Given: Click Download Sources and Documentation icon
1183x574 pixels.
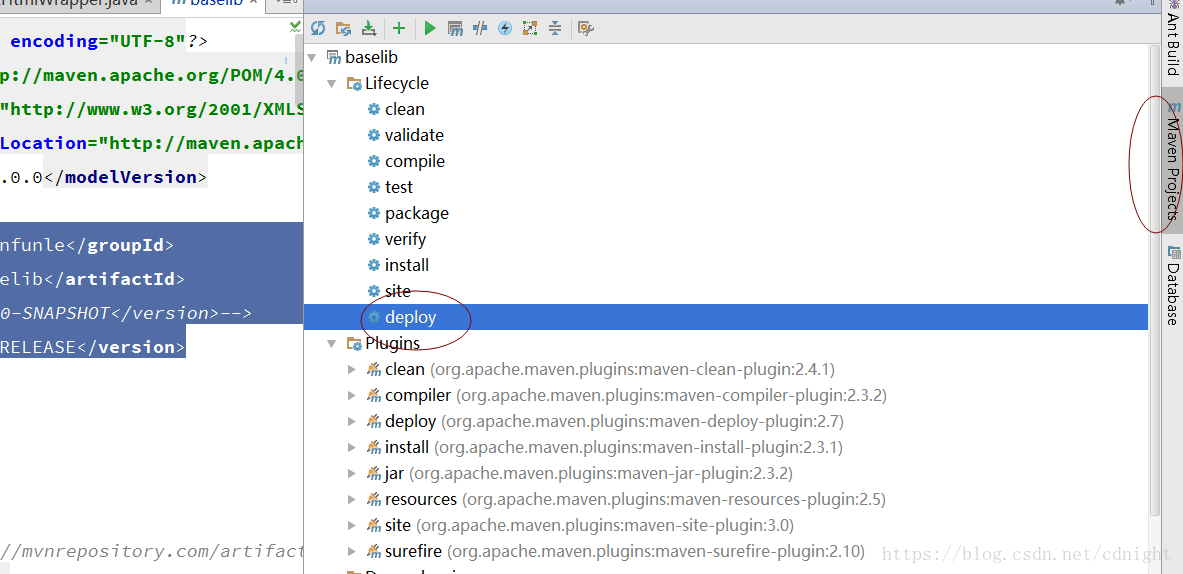Looking at the screenshot, I should (x=368, y=29).
